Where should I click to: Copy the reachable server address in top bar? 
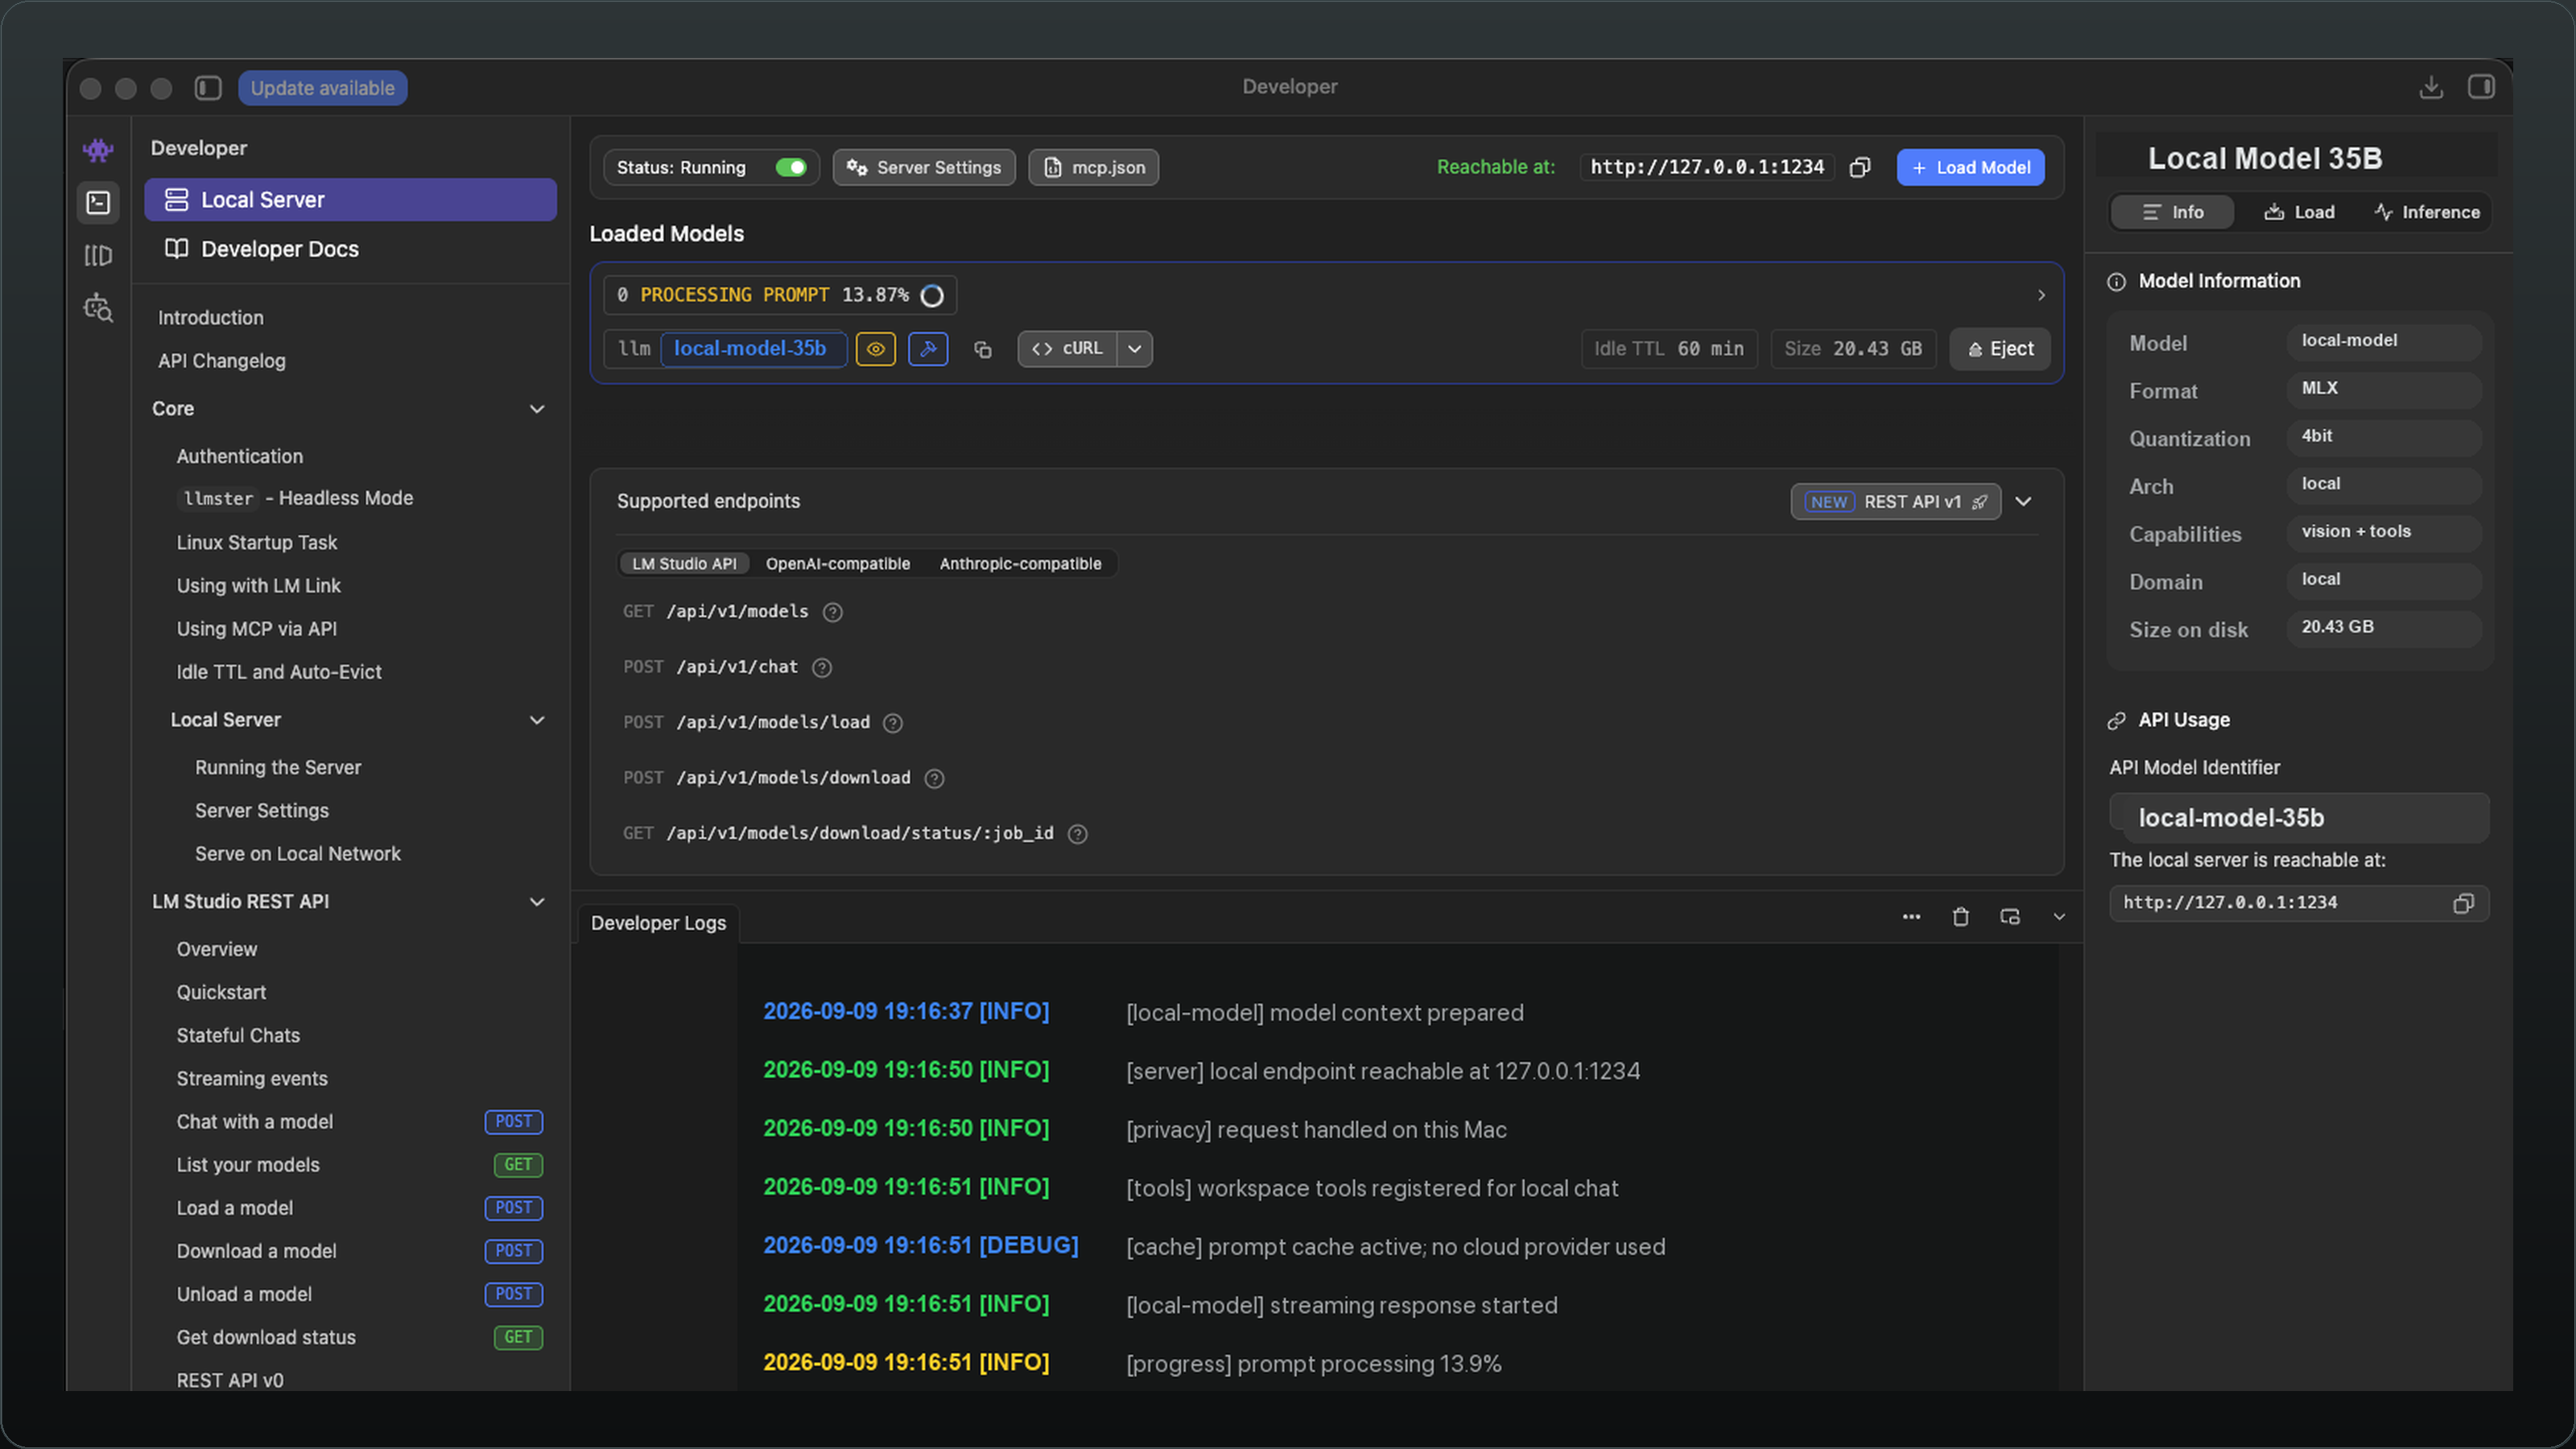tap(1860, 167)
